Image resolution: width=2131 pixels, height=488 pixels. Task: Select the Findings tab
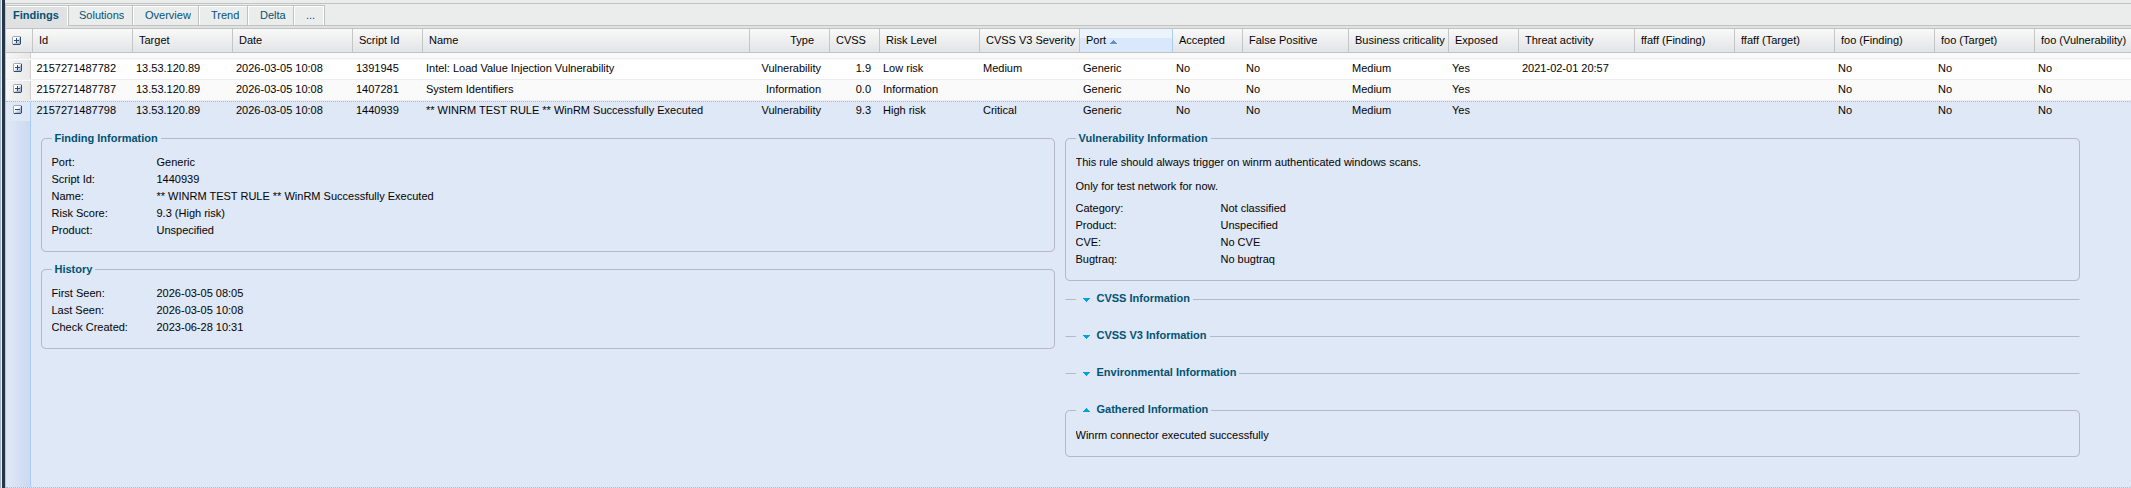(36, 15)
